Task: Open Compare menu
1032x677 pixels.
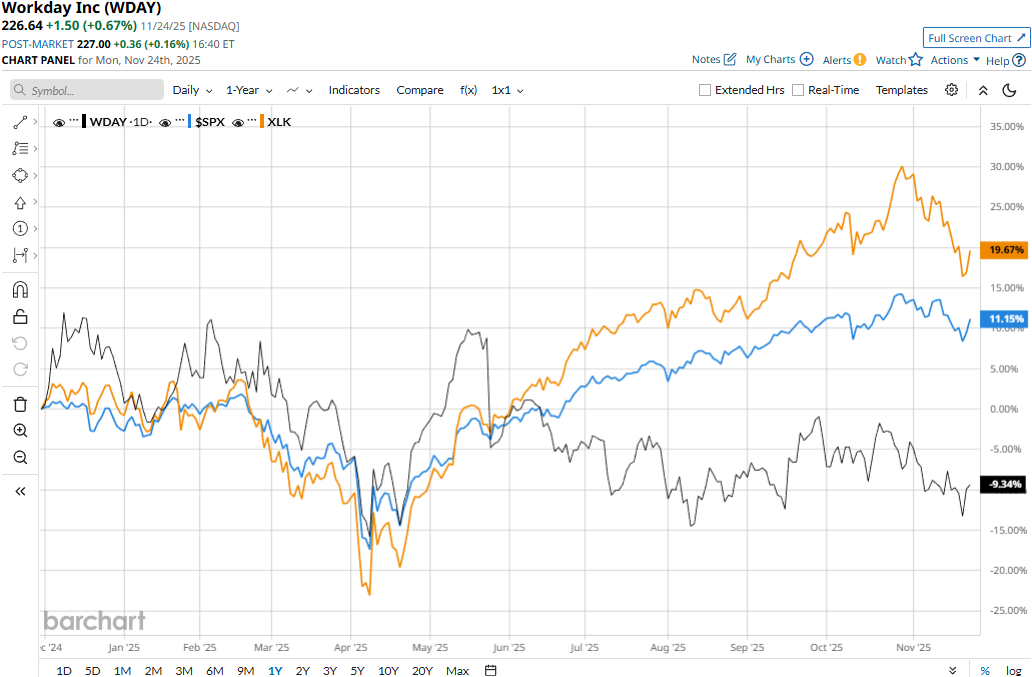Action: tap(420, 90)
